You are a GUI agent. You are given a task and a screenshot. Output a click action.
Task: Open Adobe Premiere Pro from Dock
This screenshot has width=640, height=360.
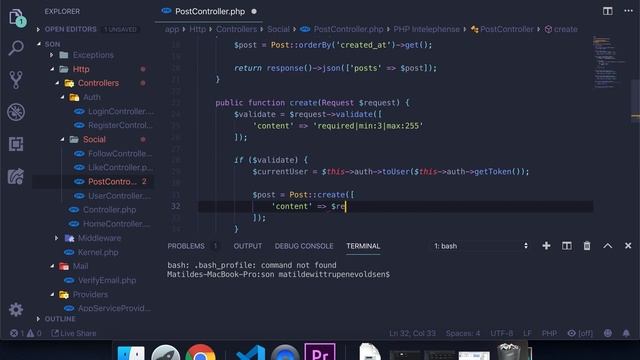coord(320,352)
